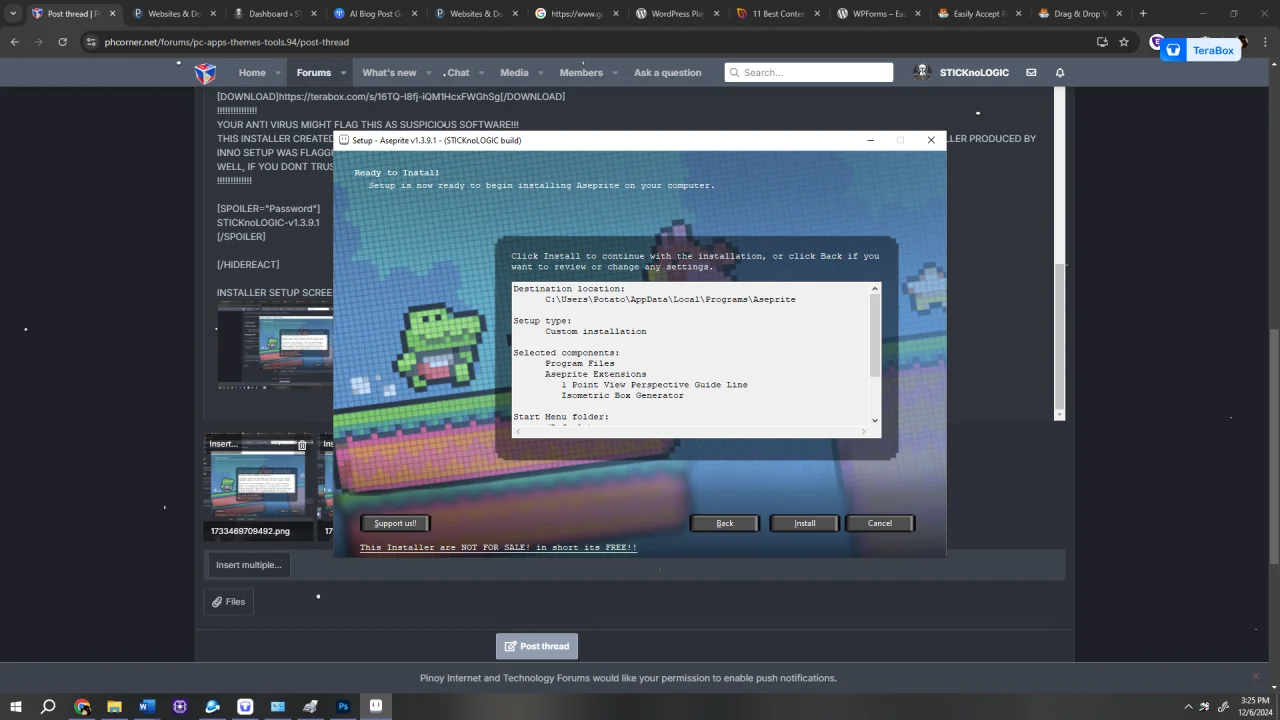This screenshot has width=1280, height=720.
Task: Expand the Forums menu dropdown arrow
Action: tap(343, 73)
